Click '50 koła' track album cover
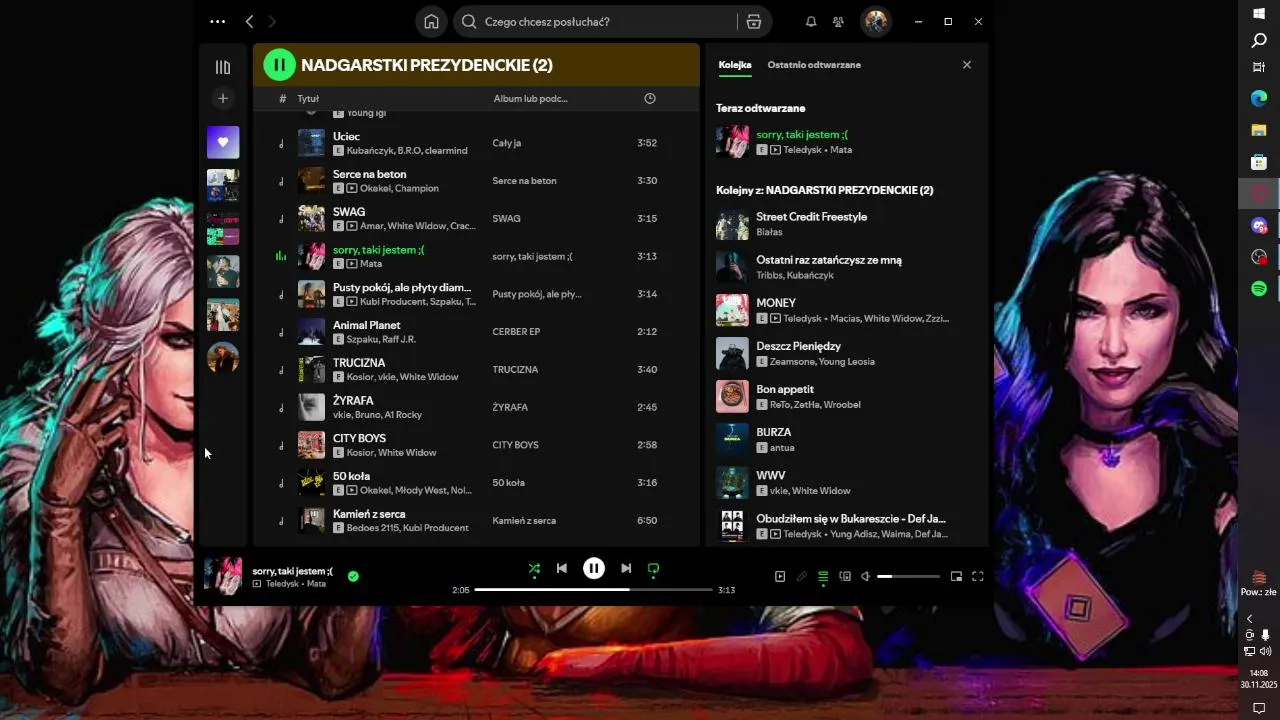Screen dimensions: 1280x720 [311, 483]
